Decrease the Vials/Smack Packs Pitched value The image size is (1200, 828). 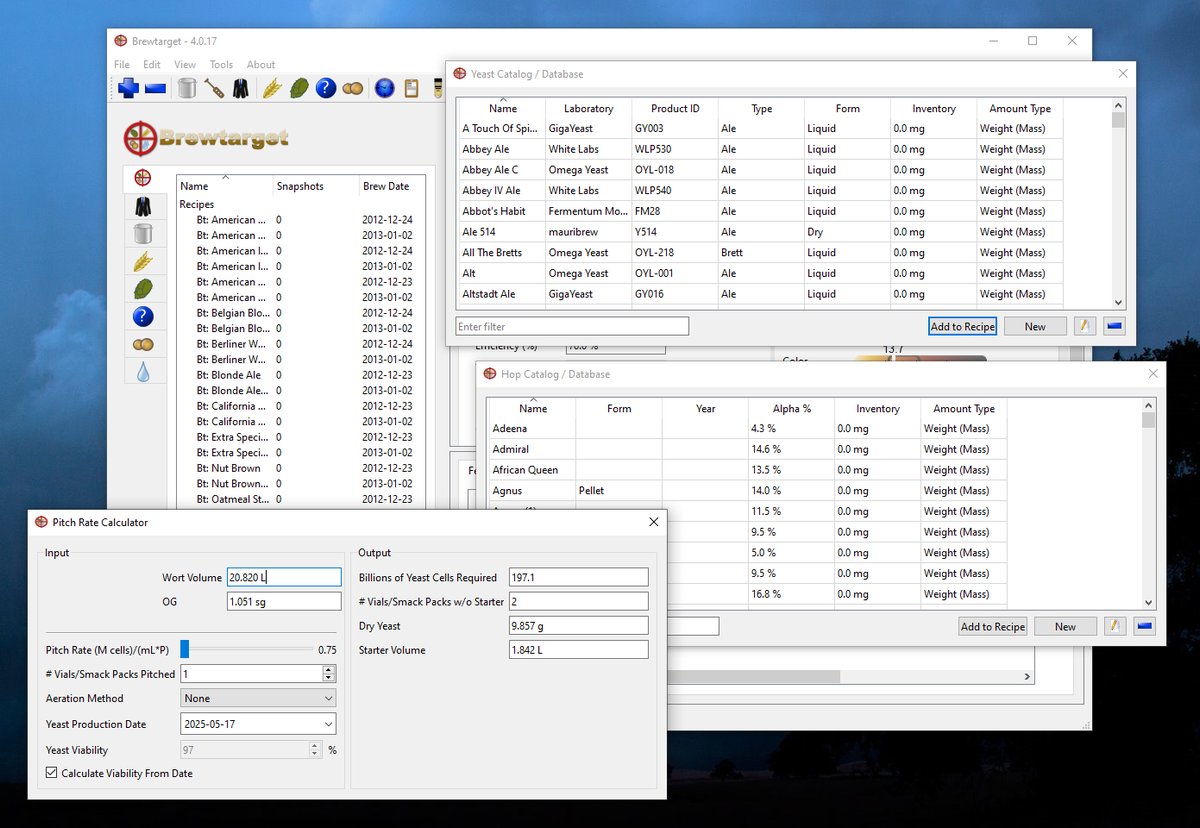[329, 679]
